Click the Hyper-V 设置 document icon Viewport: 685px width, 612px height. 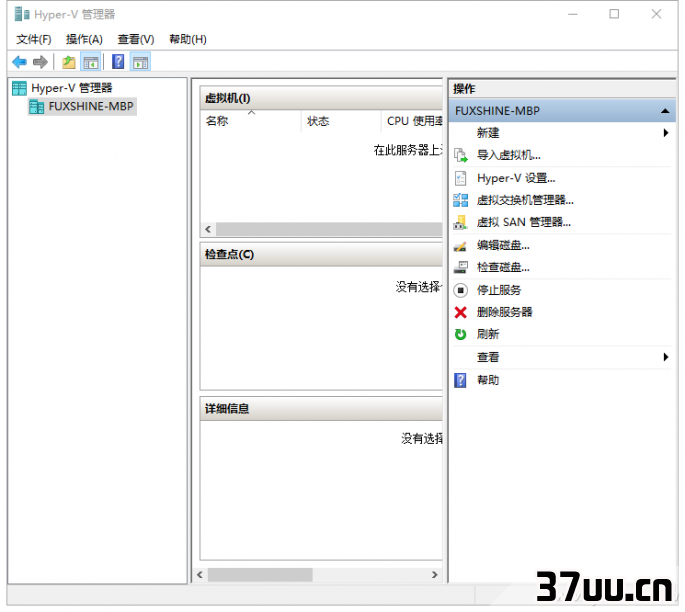click(460, 178)
